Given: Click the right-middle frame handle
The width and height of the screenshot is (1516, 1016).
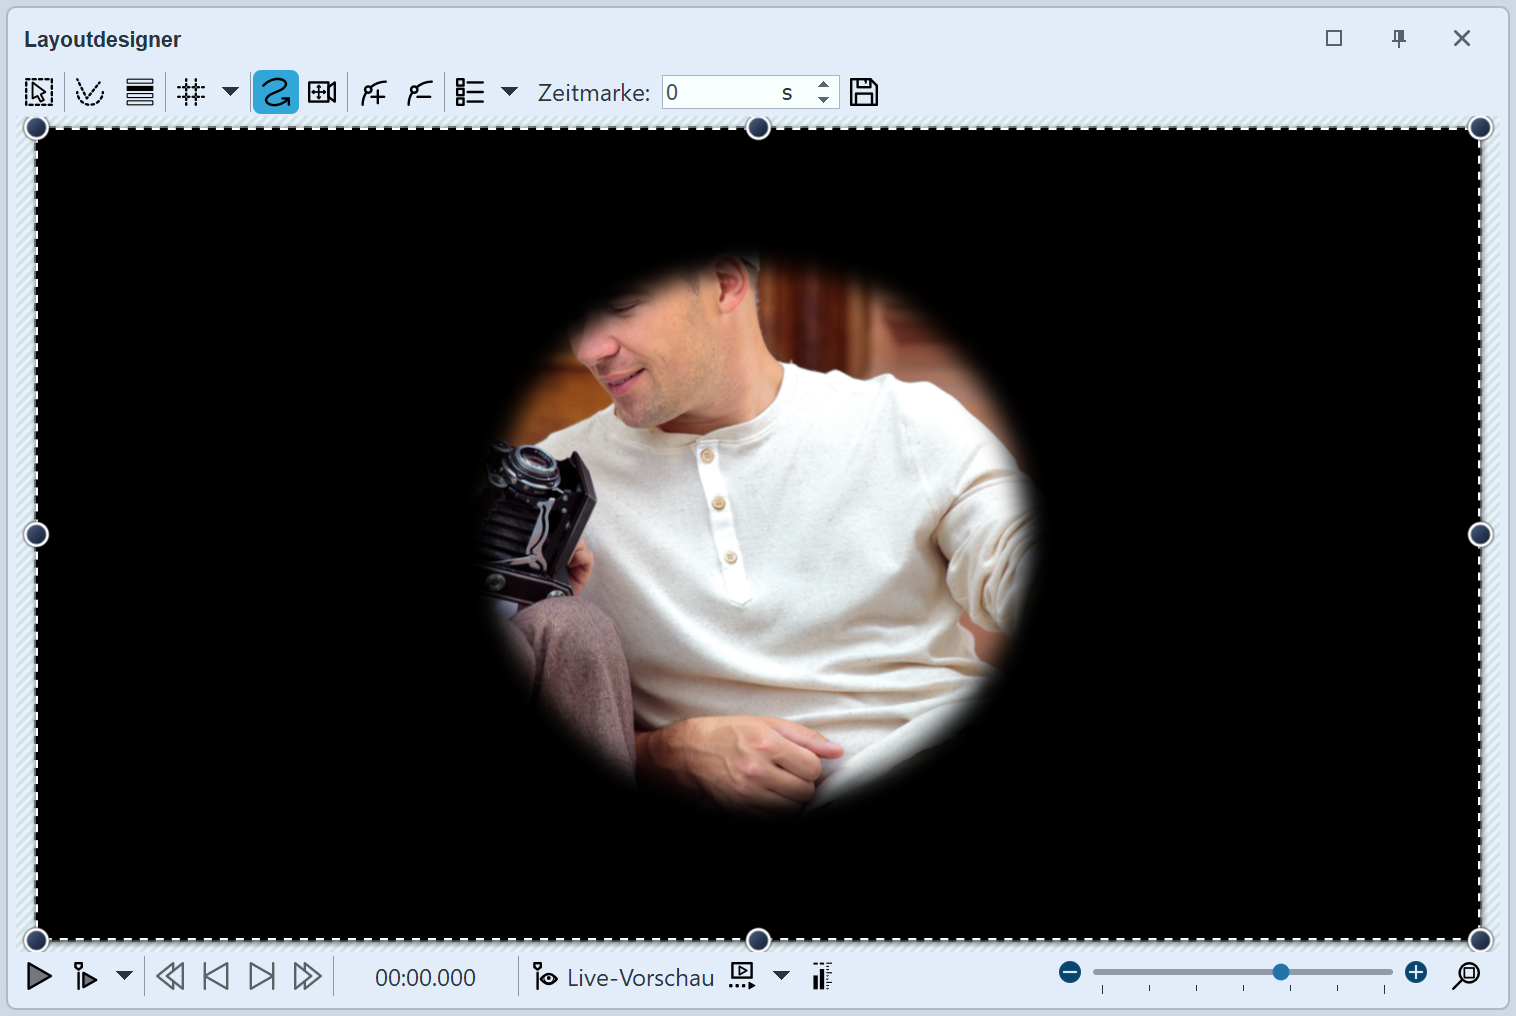Looking at the screenshot, I should point(1481,535).
